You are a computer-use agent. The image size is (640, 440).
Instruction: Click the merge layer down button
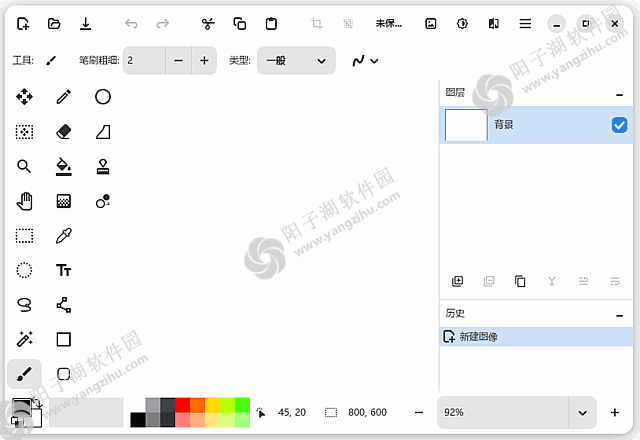pos(552,281)
